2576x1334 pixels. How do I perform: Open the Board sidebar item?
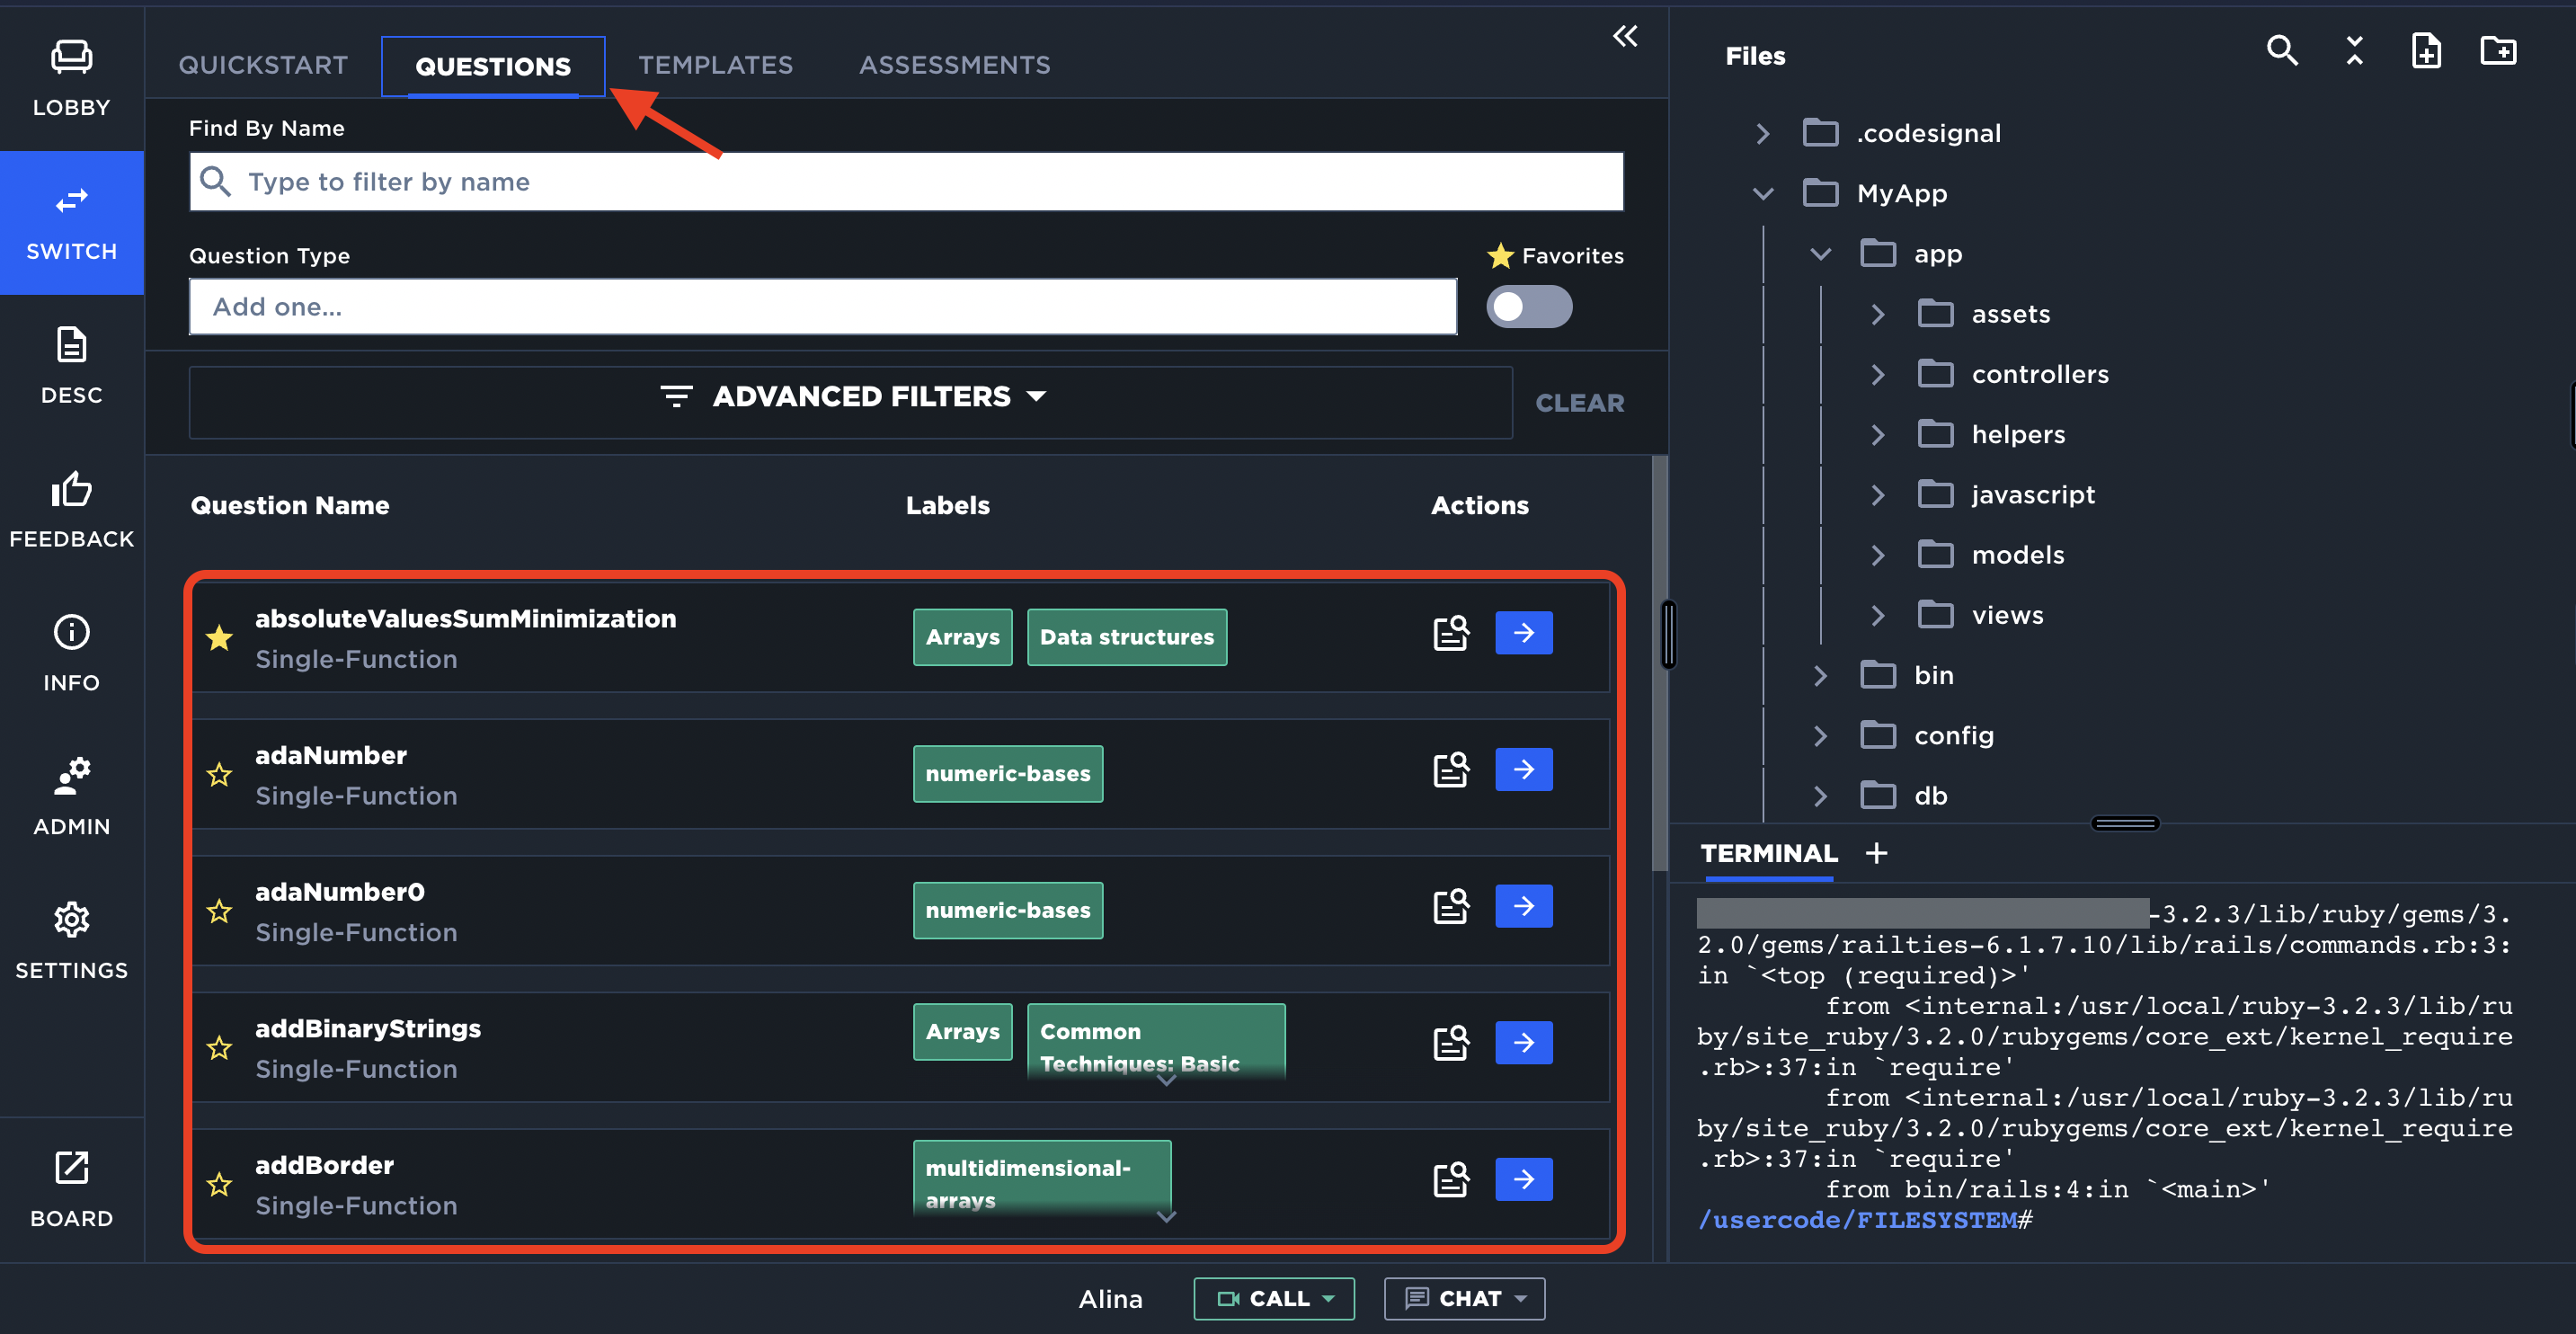pyautogui.click(x=71, y=1190)
